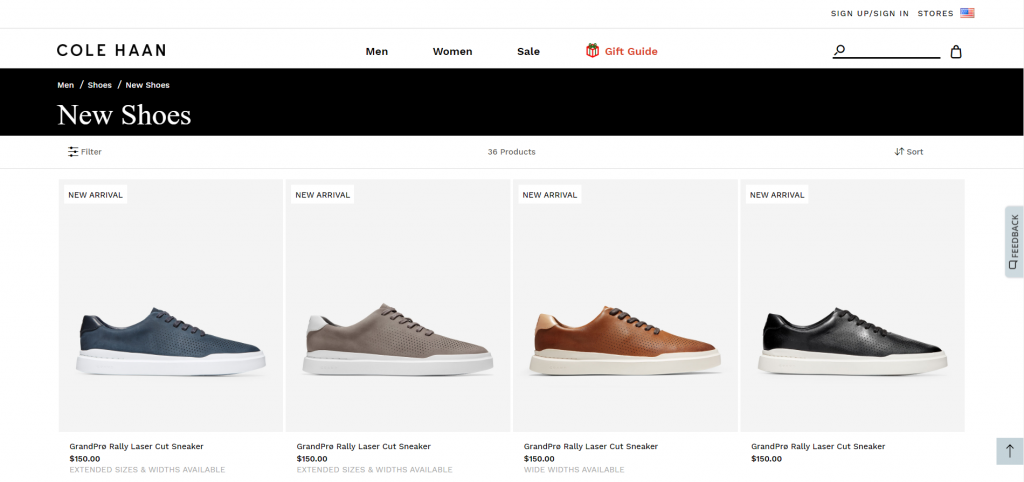Open the tan brown sneaker image
Image resolution: width=1024 pixels, height=482 pixels.
click(x=625, y=305)
